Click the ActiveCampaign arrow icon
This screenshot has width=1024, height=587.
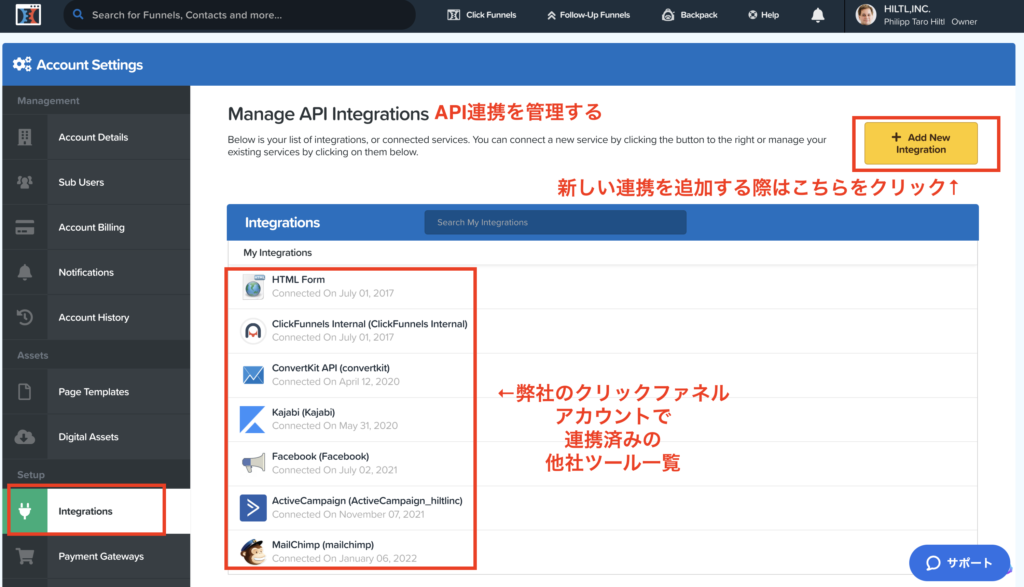[x=253, y=507]
